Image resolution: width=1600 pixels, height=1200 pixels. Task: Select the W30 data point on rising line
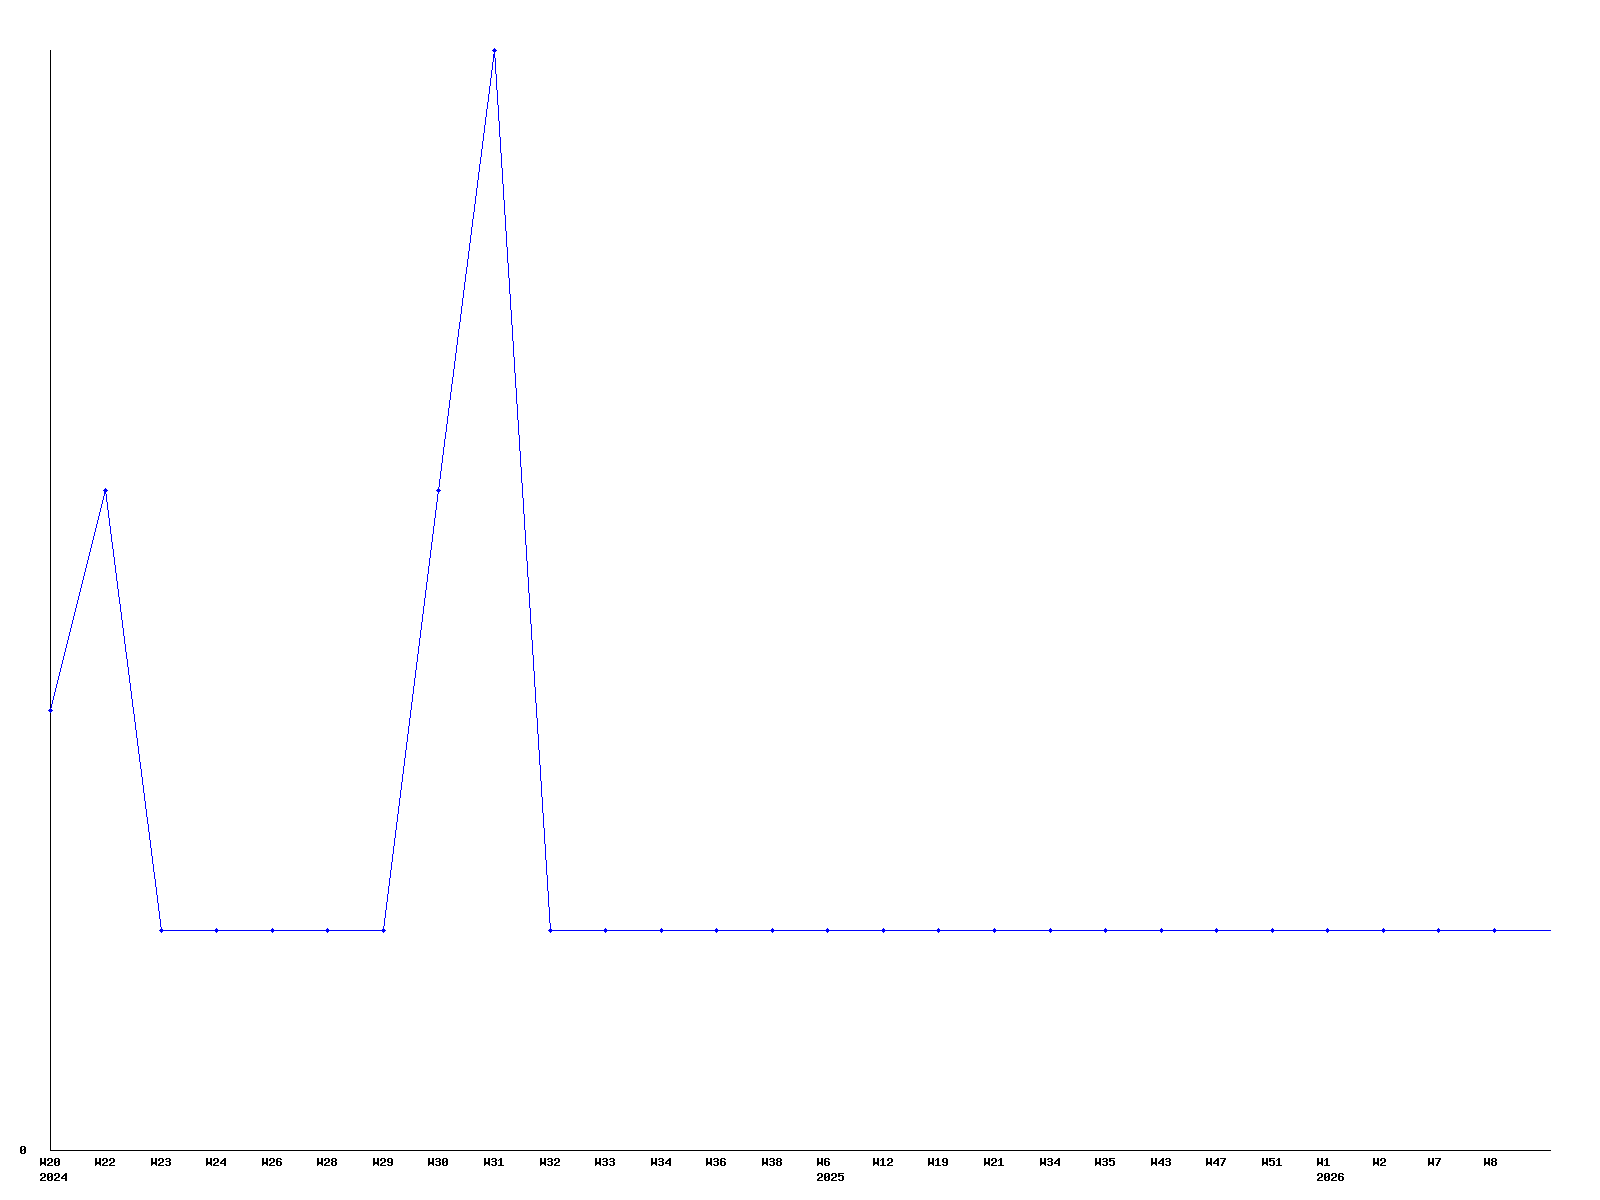(x=438, y=490)
